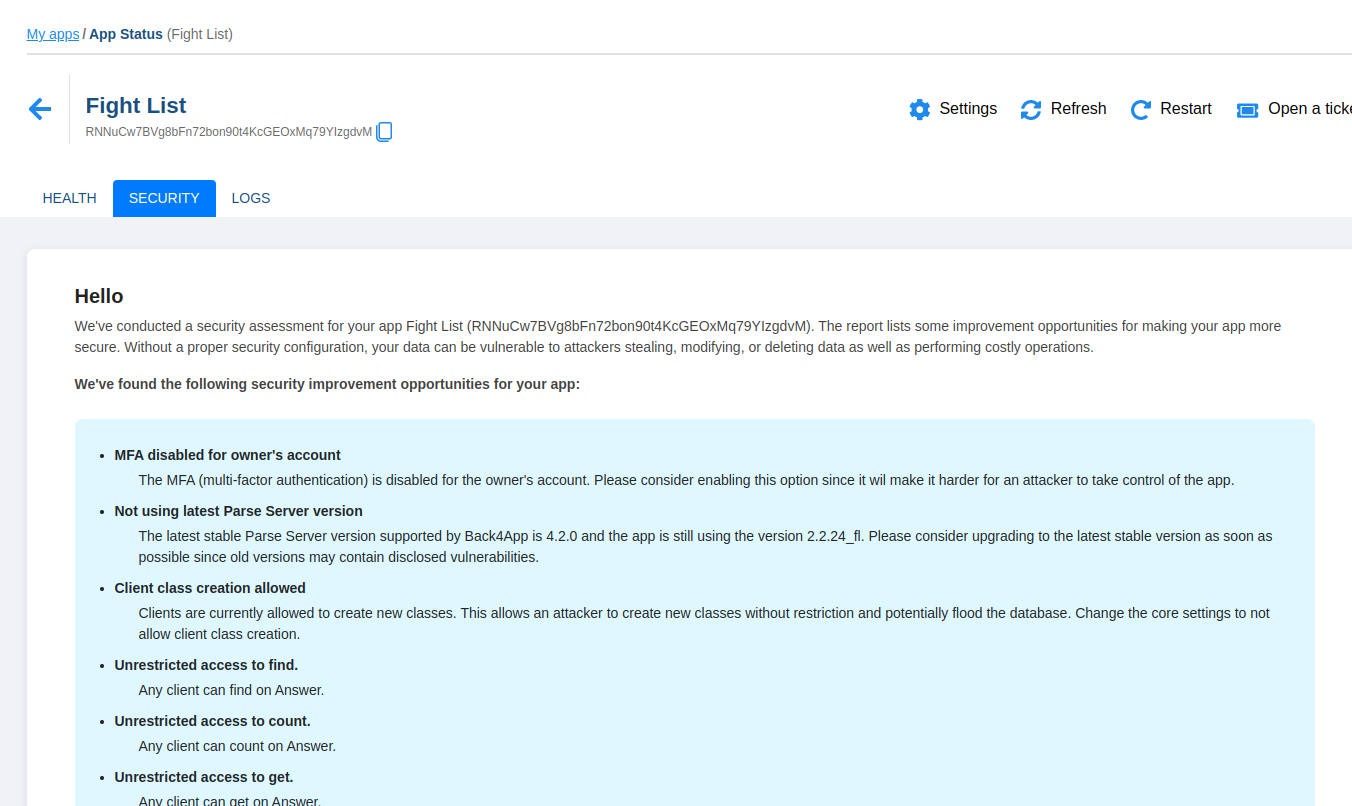1352x806 pixels.
Task: Click the Refresh circular arrows icon
Action: click(1031, 109)
